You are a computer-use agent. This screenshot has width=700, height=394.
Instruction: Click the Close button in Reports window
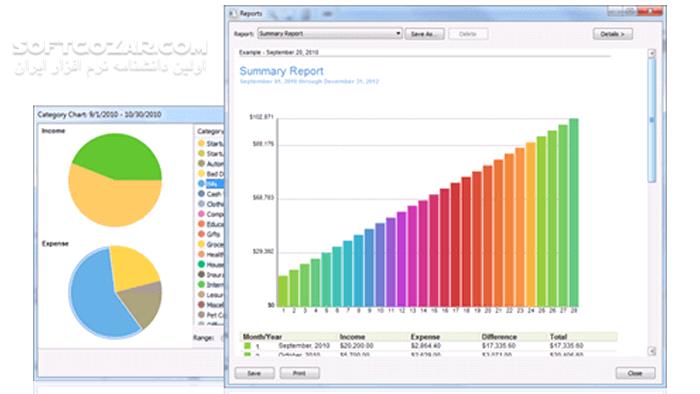tap(635, 373)
